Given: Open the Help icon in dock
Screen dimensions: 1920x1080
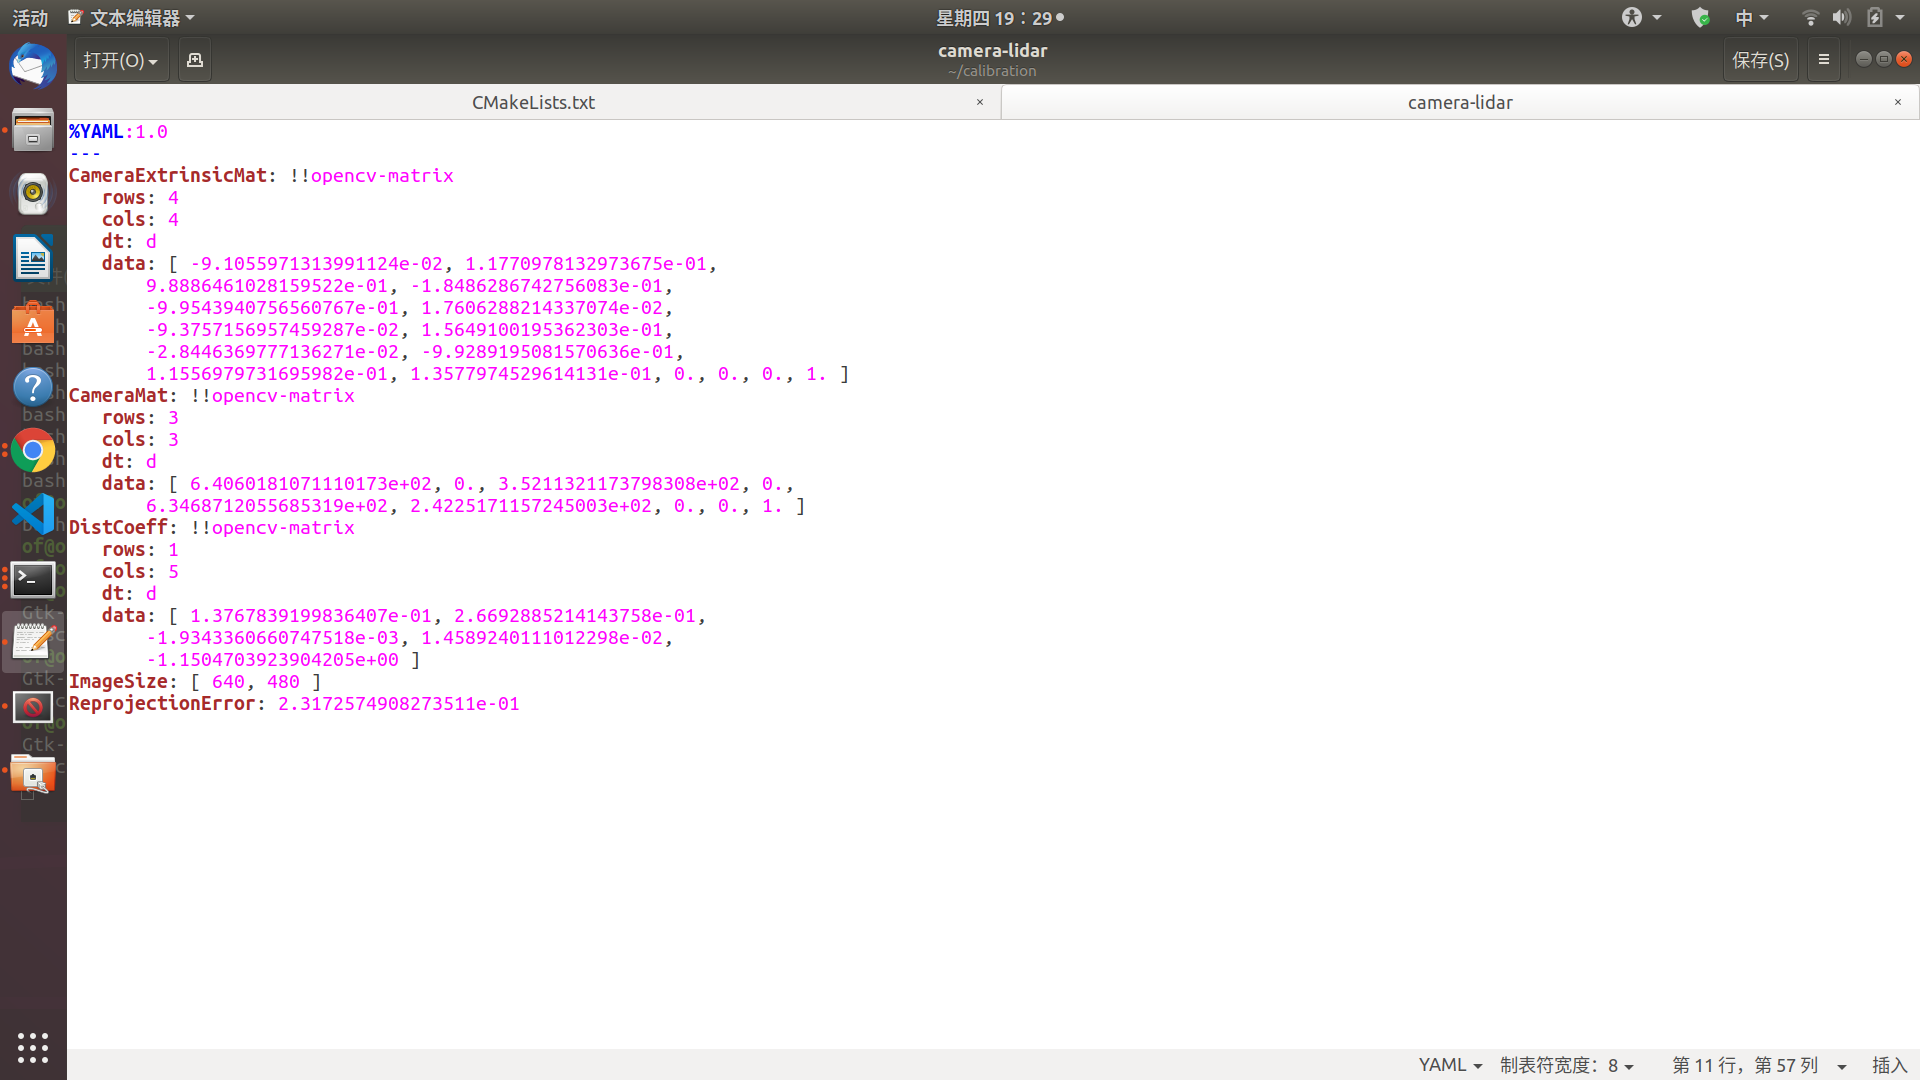Looking at the screenshot, I should click(33, 387).
